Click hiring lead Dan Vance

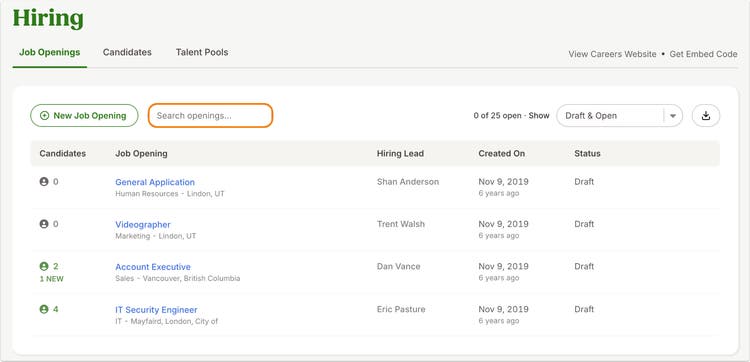(398, 266)
